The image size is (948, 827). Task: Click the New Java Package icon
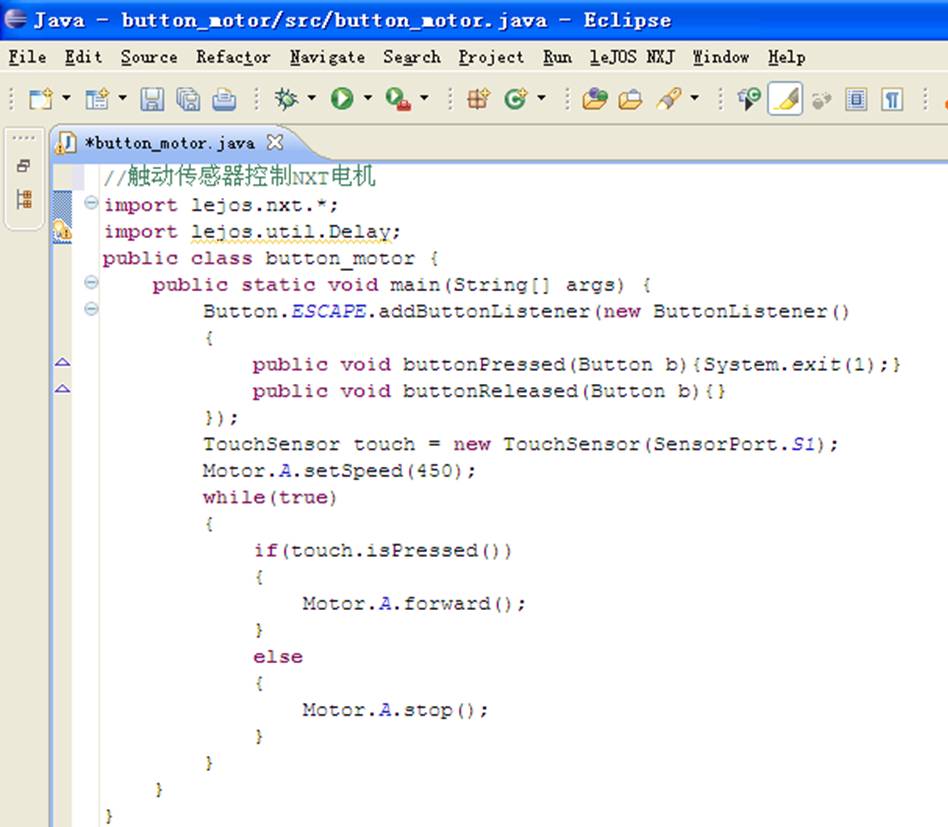pos(478,98)
